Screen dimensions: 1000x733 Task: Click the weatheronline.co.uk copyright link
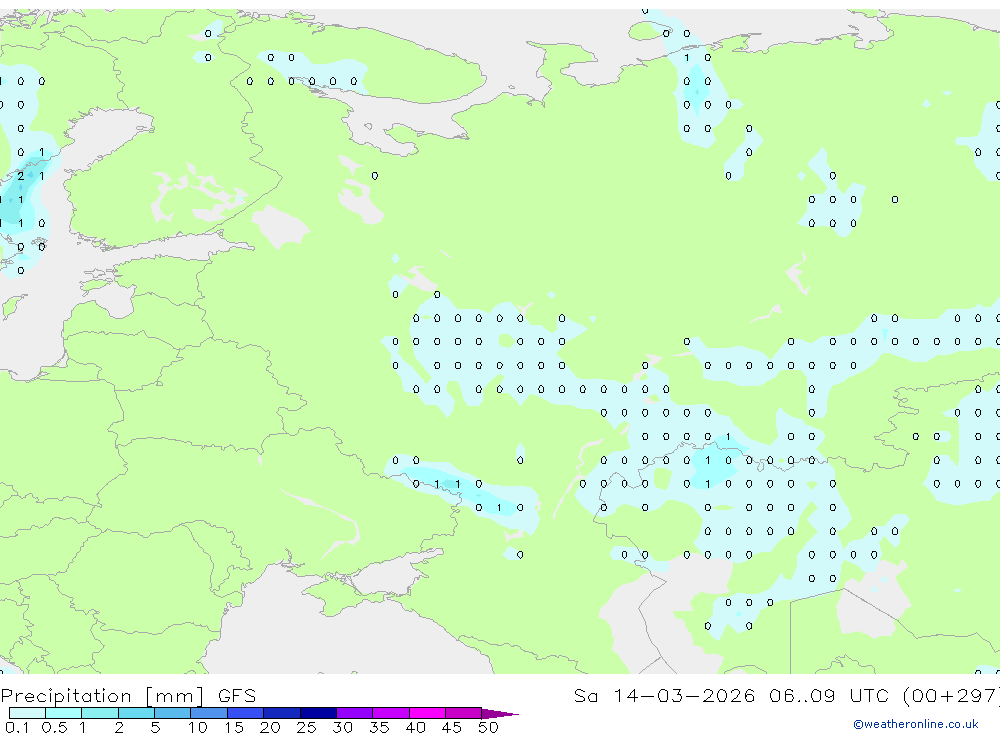pyautogui.click(x=916, y=724)
